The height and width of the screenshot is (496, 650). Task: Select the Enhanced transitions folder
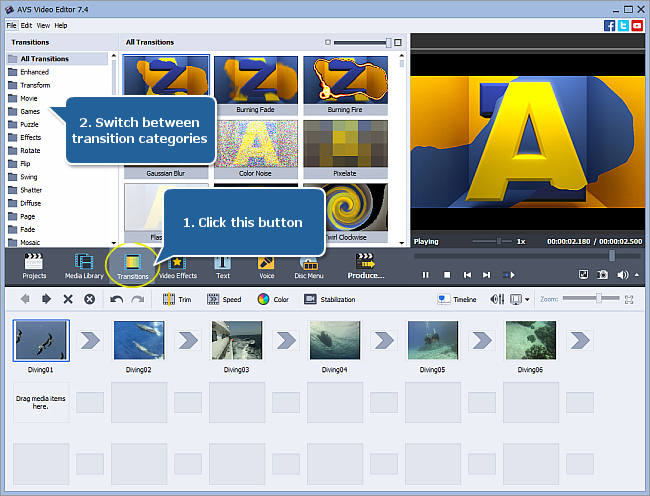[29, 72]
